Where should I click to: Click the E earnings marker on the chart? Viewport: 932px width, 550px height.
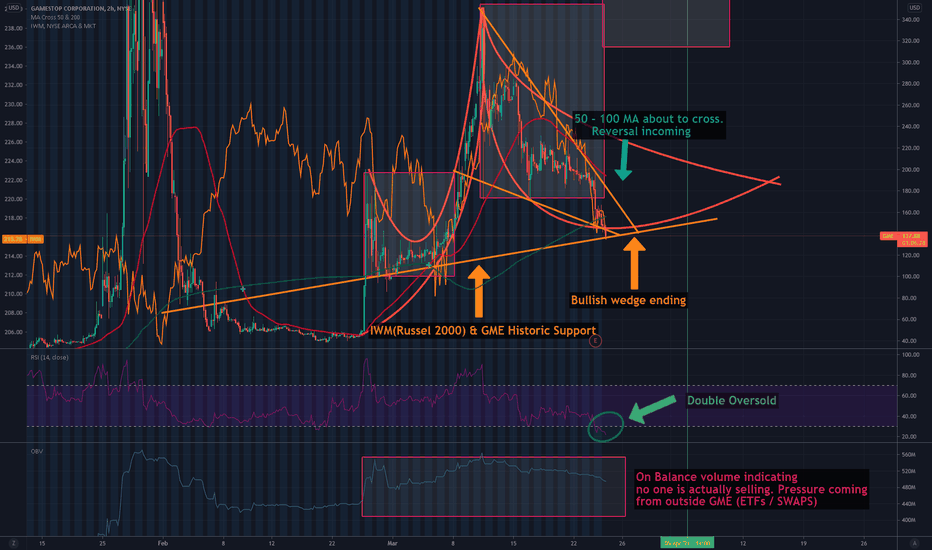(595, 341)
